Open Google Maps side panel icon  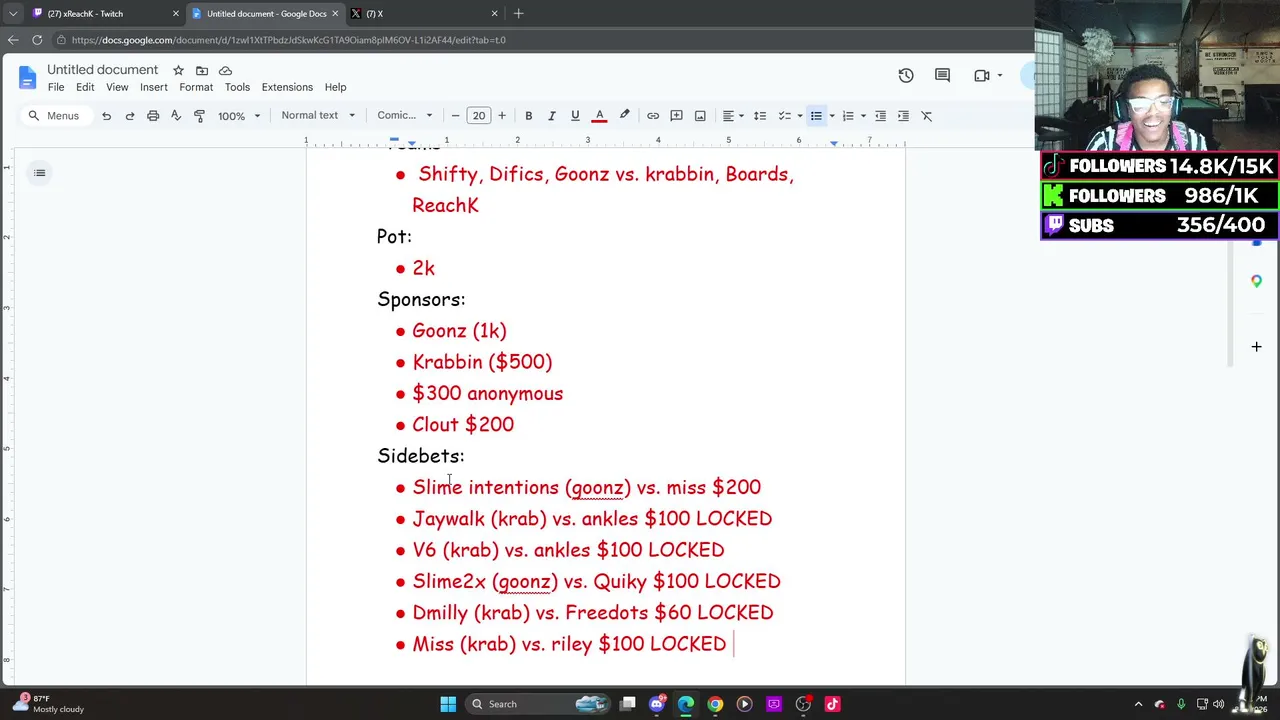pyautogui.click(x=1257, y=282)
